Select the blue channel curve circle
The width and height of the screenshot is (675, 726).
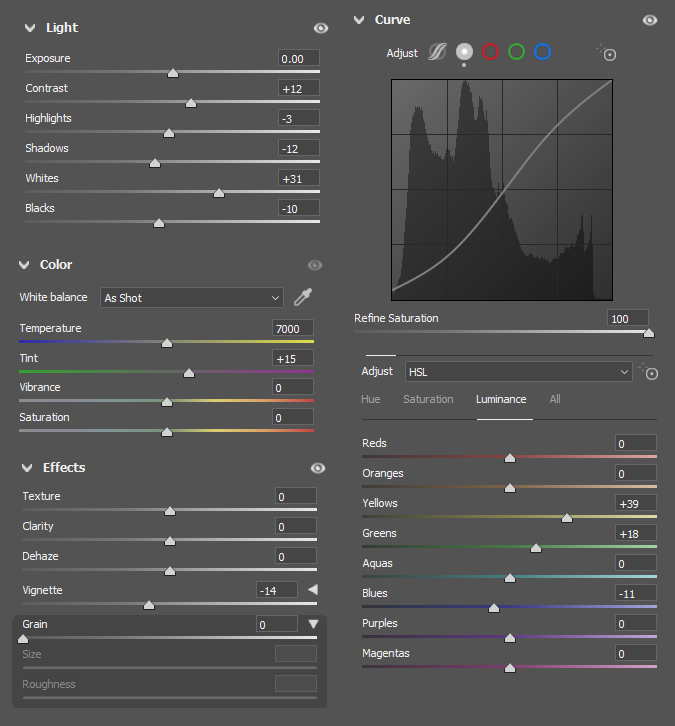pyautogui.click(x=542, y=52)
